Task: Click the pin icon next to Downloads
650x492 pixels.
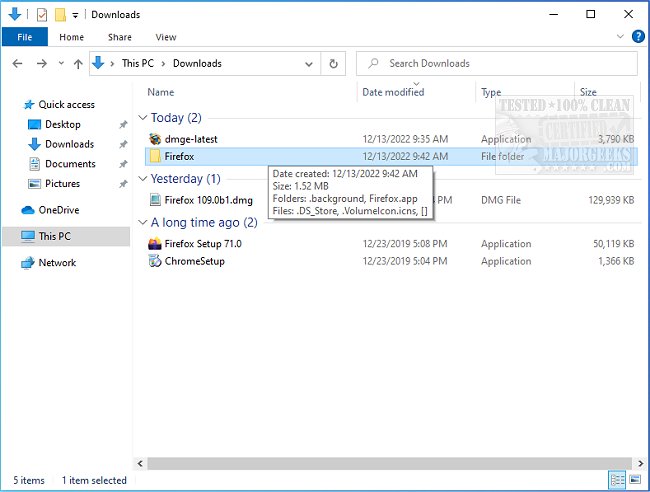Action: click(123, 144)
